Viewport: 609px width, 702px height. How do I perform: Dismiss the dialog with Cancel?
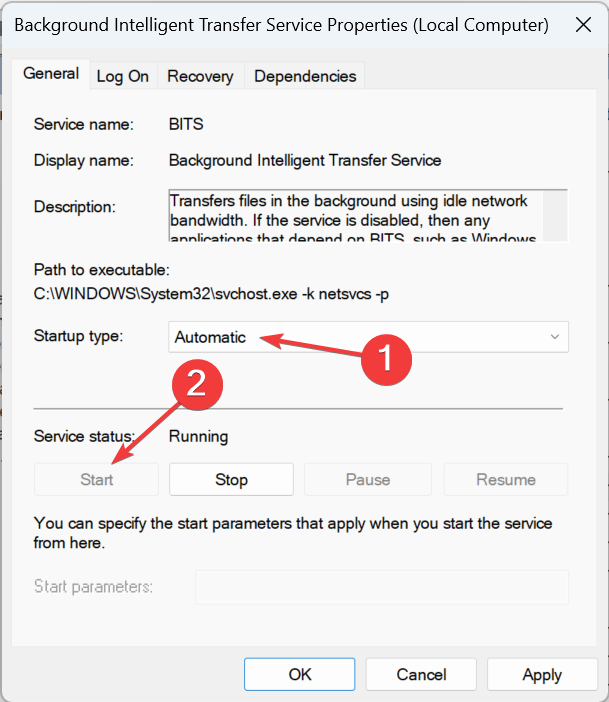coord(421,674)
